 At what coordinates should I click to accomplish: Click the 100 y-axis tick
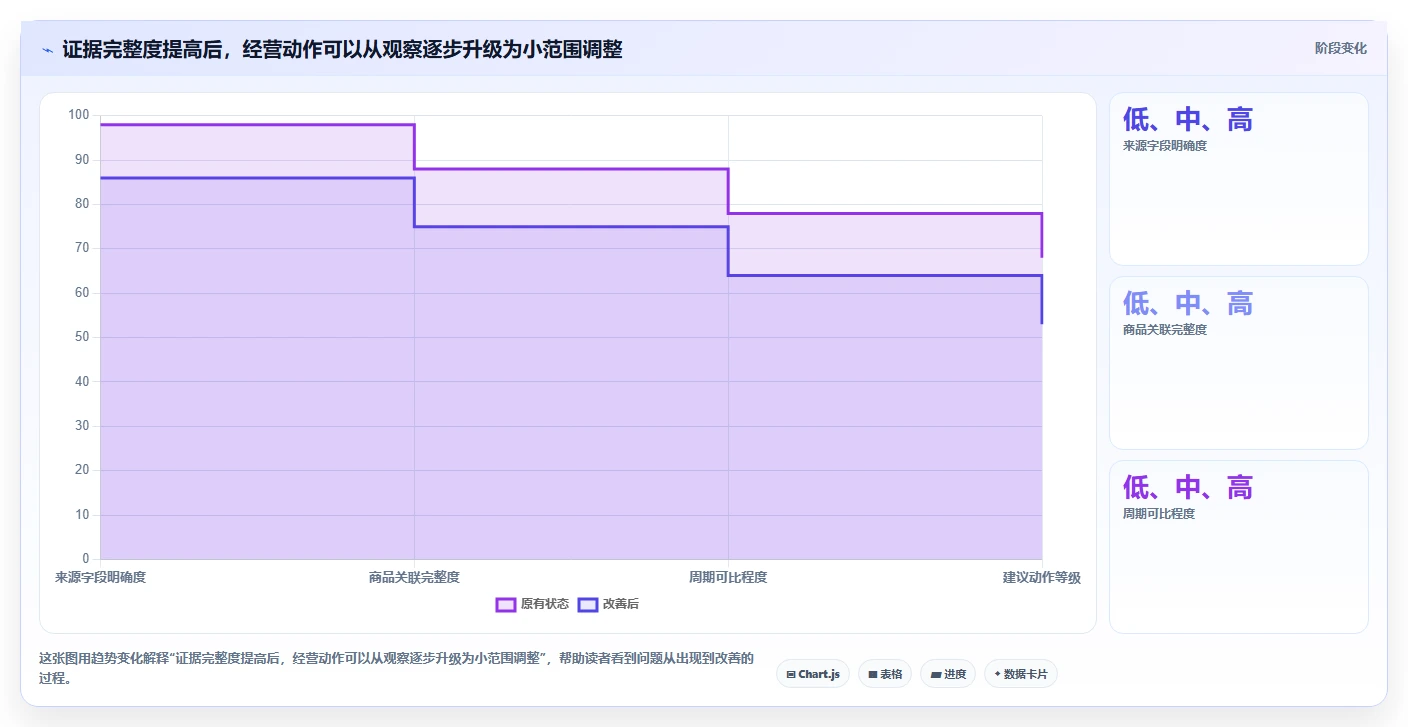click(79, 115)
